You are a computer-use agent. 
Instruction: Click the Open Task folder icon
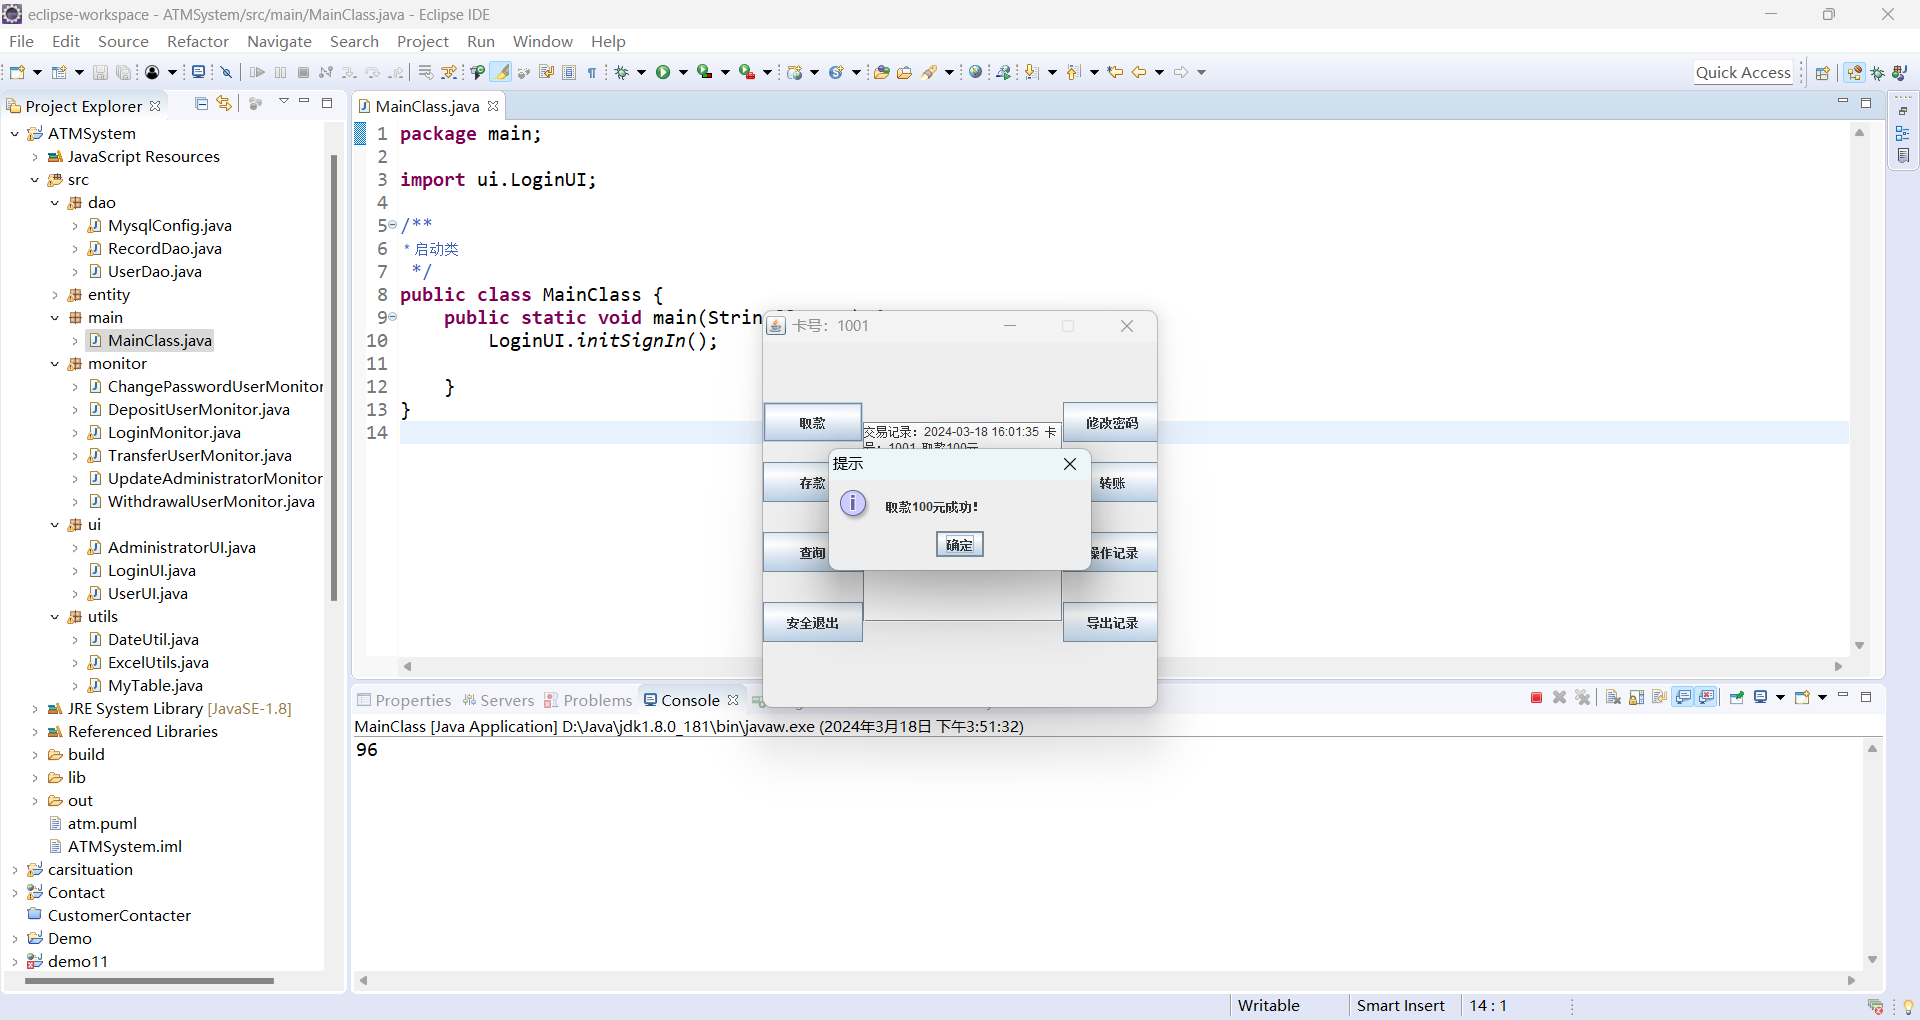tap(904, 72)
